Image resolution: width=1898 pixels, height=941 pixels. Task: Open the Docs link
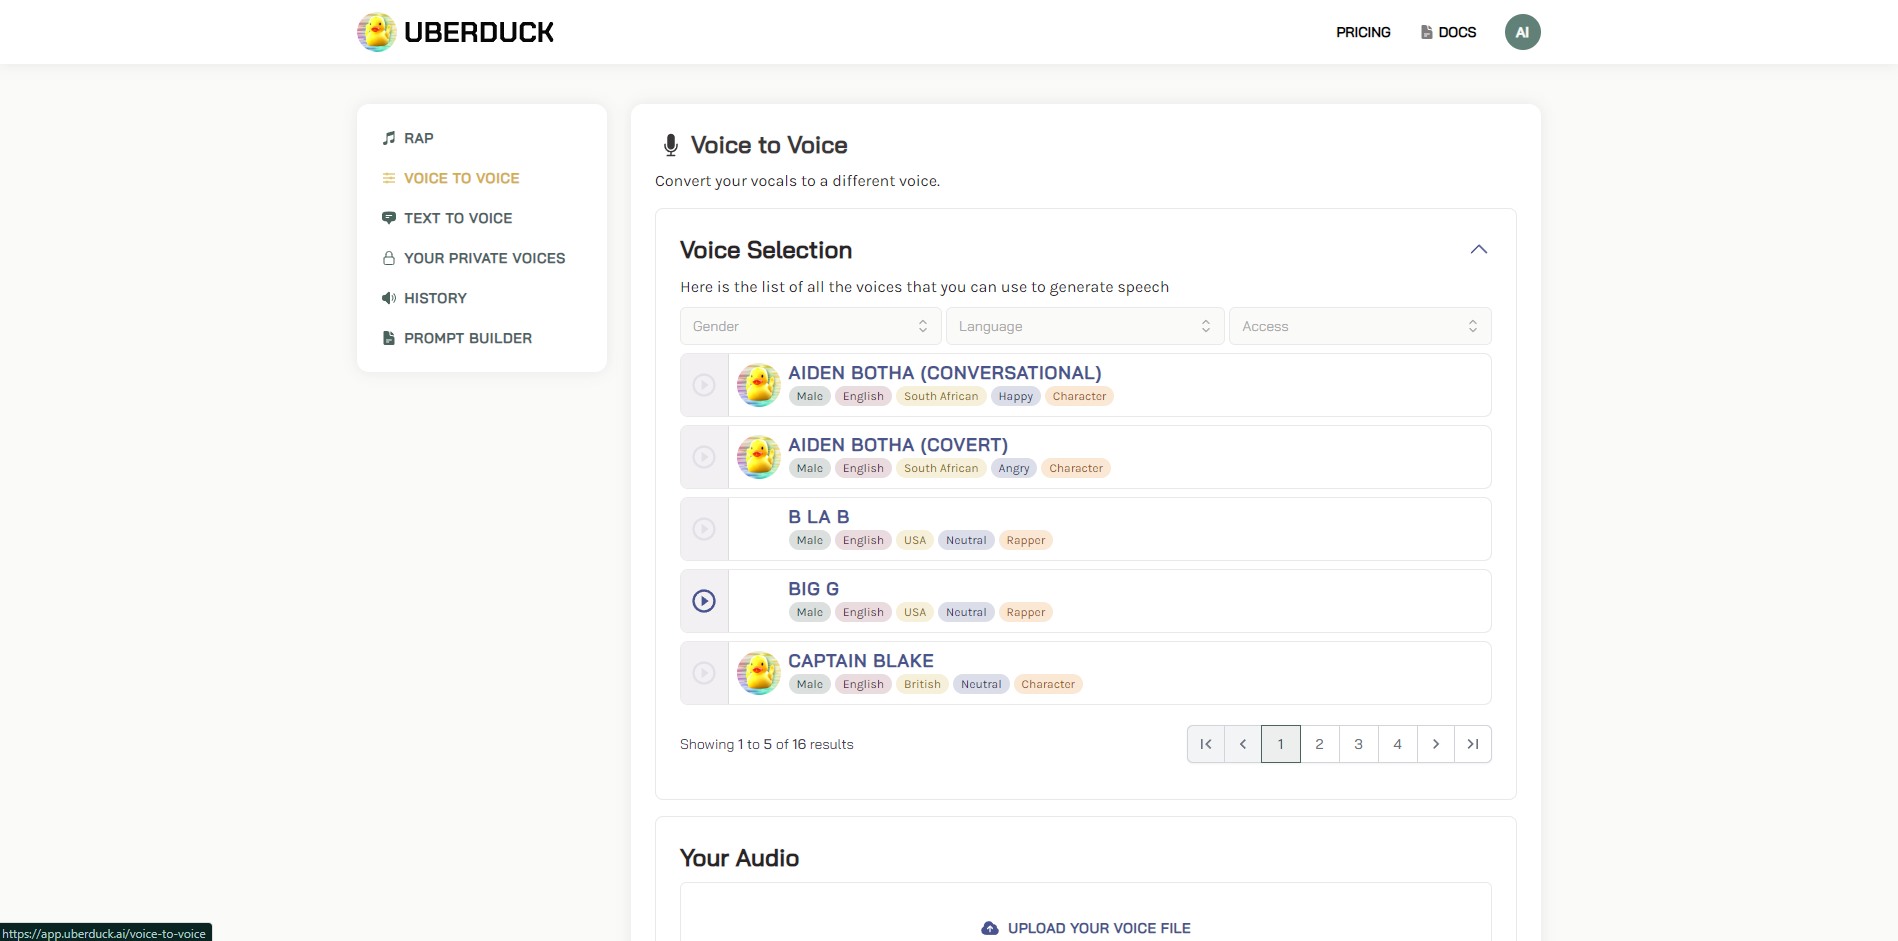[1457, 32]
